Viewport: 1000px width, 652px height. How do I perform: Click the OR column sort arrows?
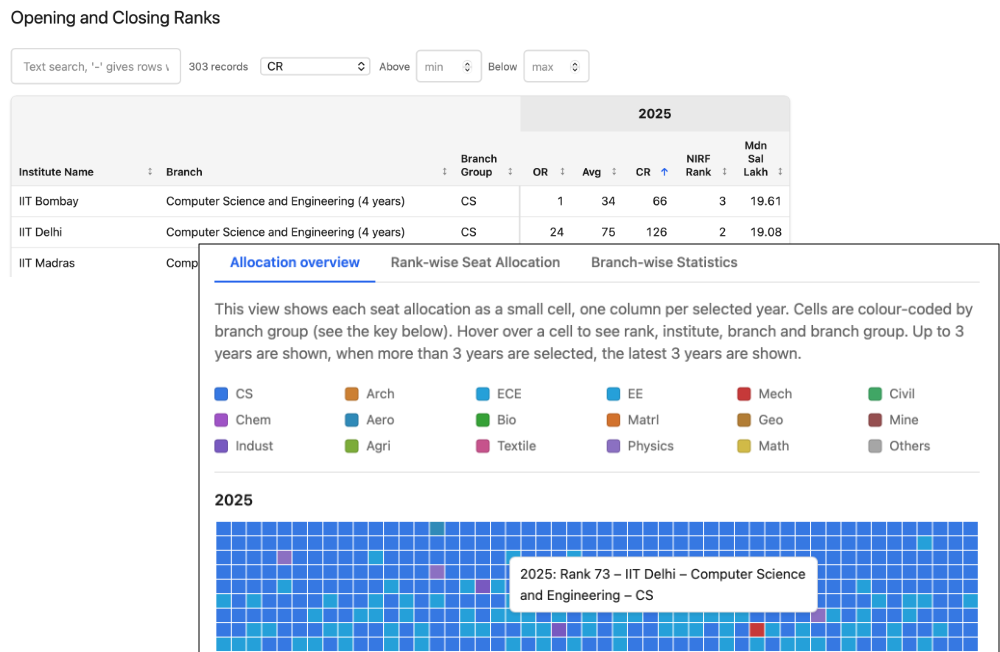click(x=562, y=172)
